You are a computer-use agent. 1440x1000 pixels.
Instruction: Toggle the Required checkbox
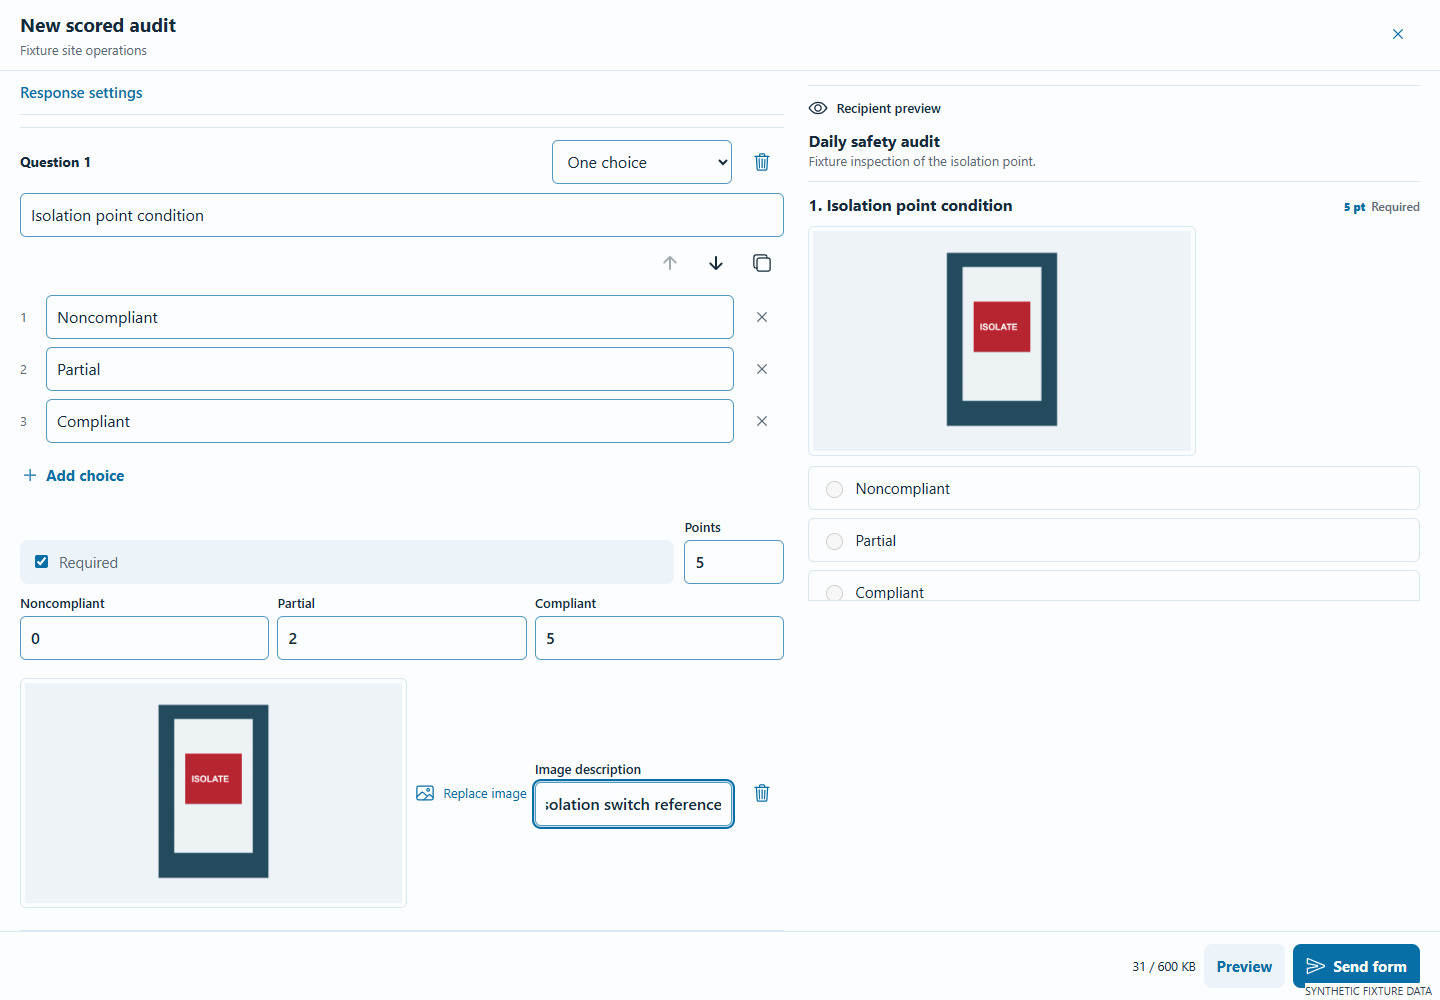(41, 562)
